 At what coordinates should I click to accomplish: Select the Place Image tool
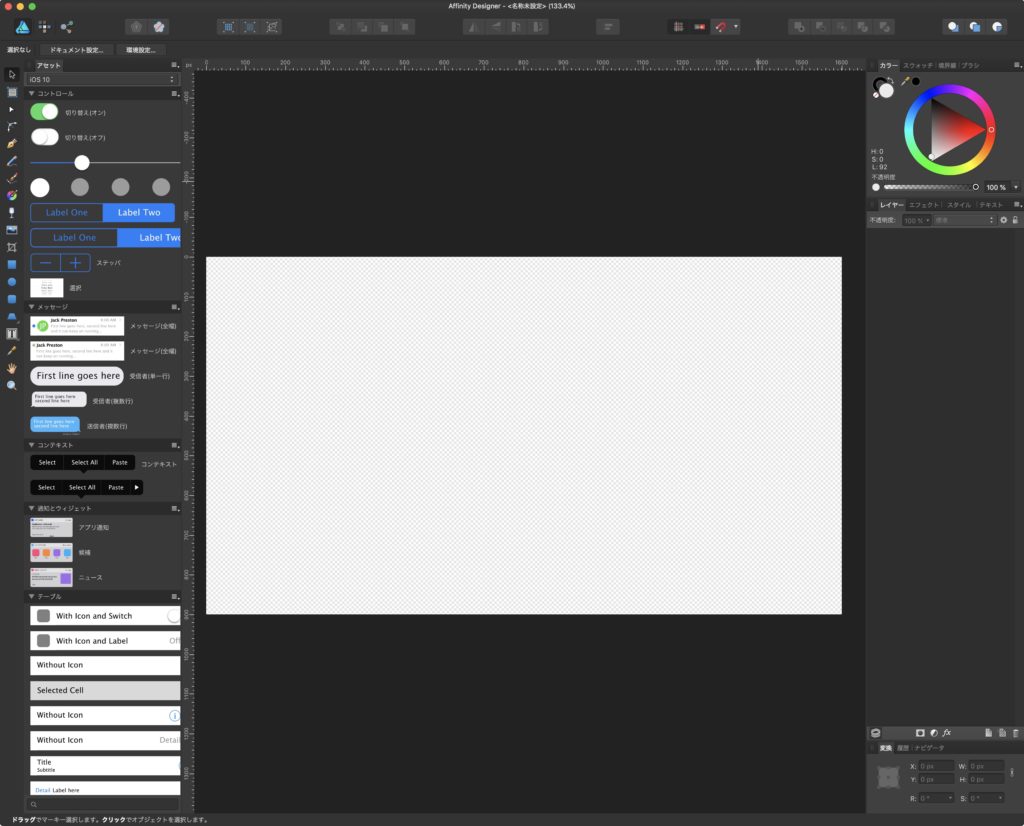point(12,230)
